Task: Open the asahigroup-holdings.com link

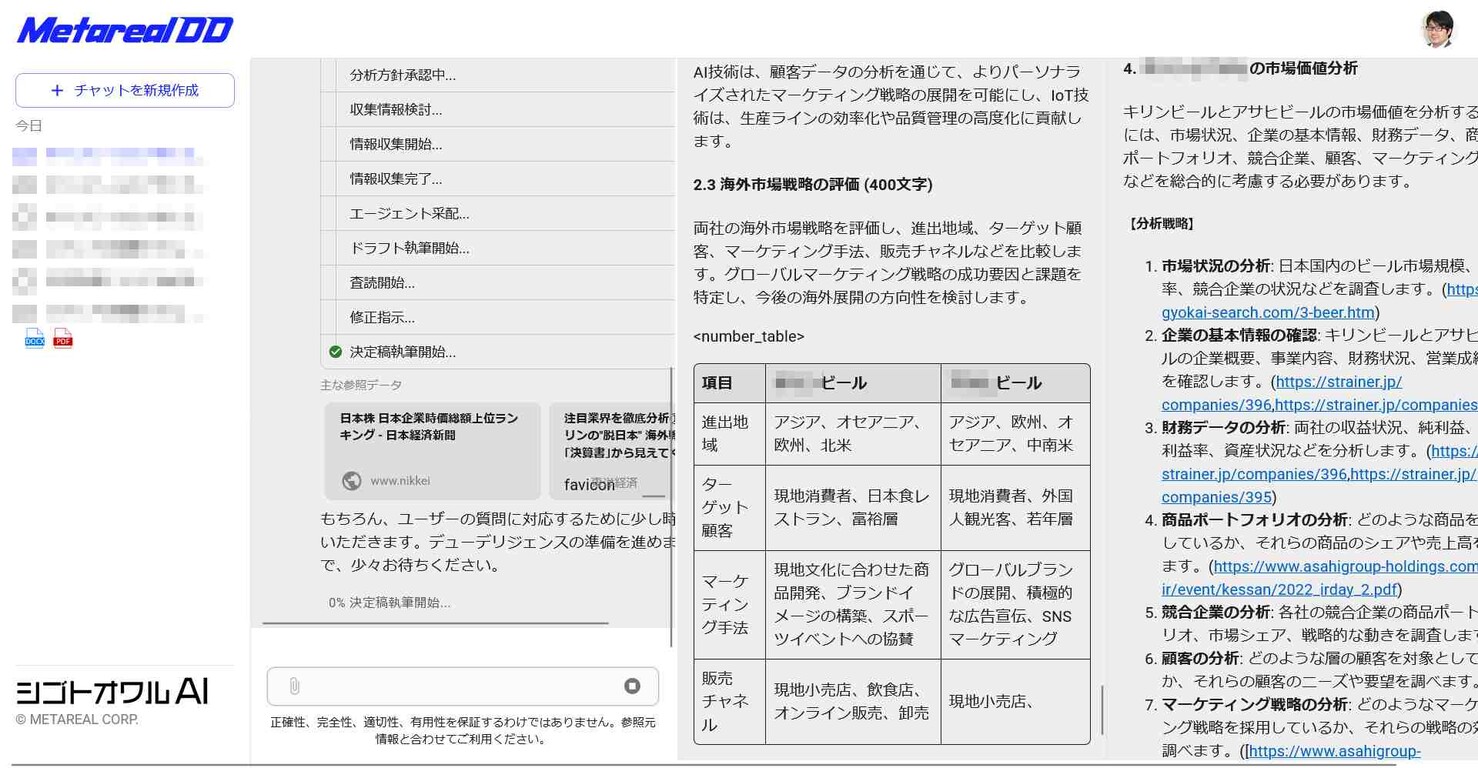Action: (x=1345, y=567)
